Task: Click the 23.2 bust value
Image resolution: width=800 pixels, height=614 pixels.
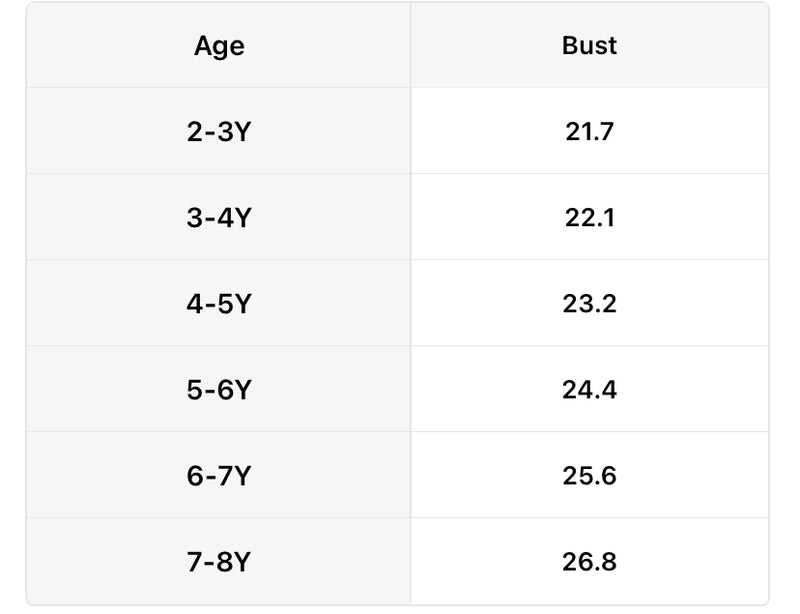Action: [x=589, y=303]
